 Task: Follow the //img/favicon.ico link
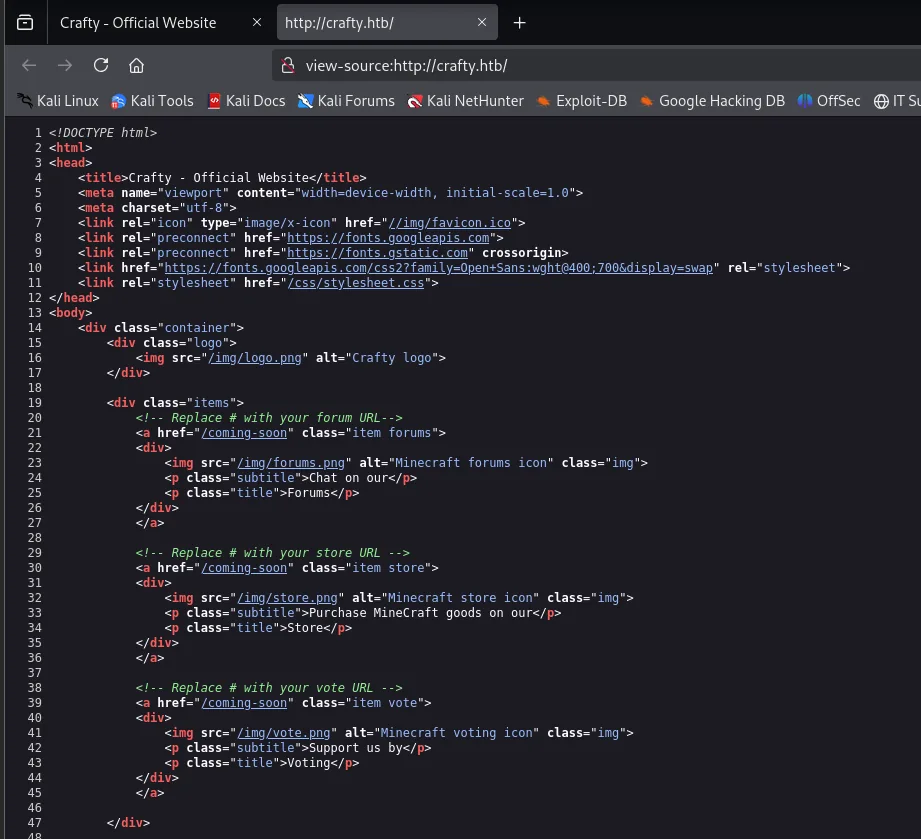coord(450,223)
